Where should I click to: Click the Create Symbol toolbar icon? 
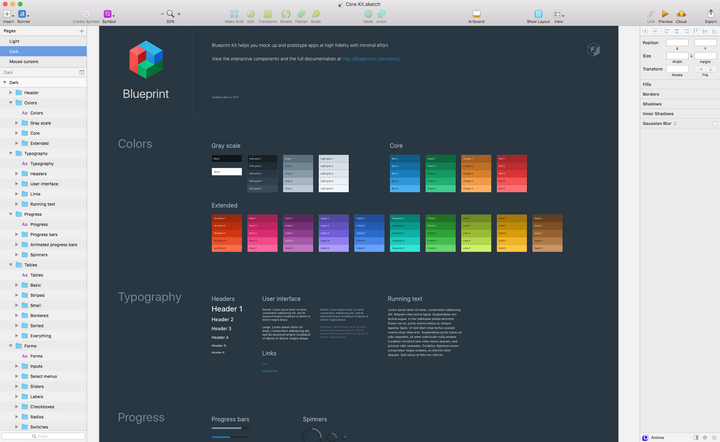coord(86,14)
